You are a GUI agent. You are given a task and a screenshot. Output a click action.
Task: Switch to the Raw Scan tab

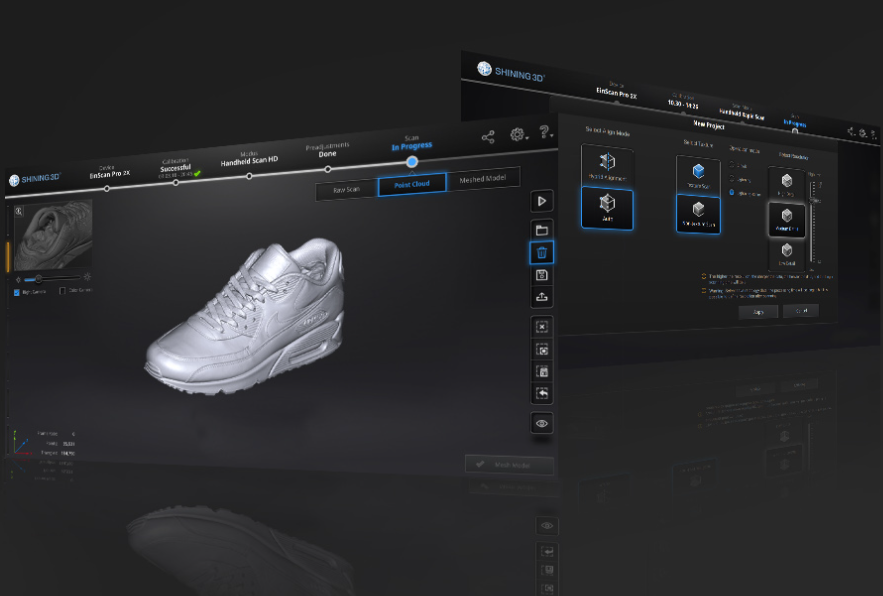click(346, 190)
